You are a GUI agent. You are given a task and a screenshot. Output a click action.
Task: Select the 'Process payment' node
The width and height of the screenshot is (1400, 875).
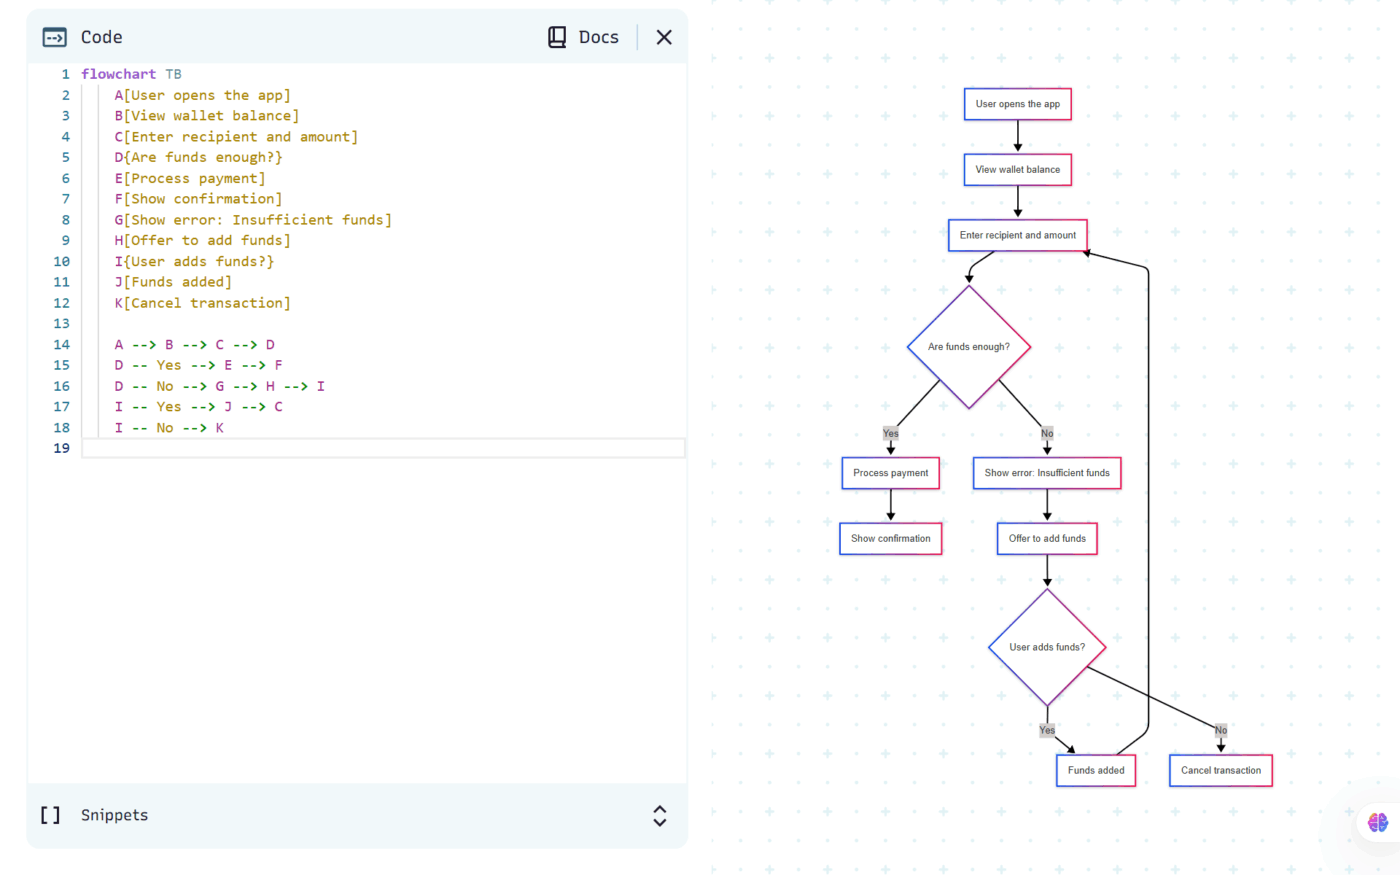click(x=890, y=473)
